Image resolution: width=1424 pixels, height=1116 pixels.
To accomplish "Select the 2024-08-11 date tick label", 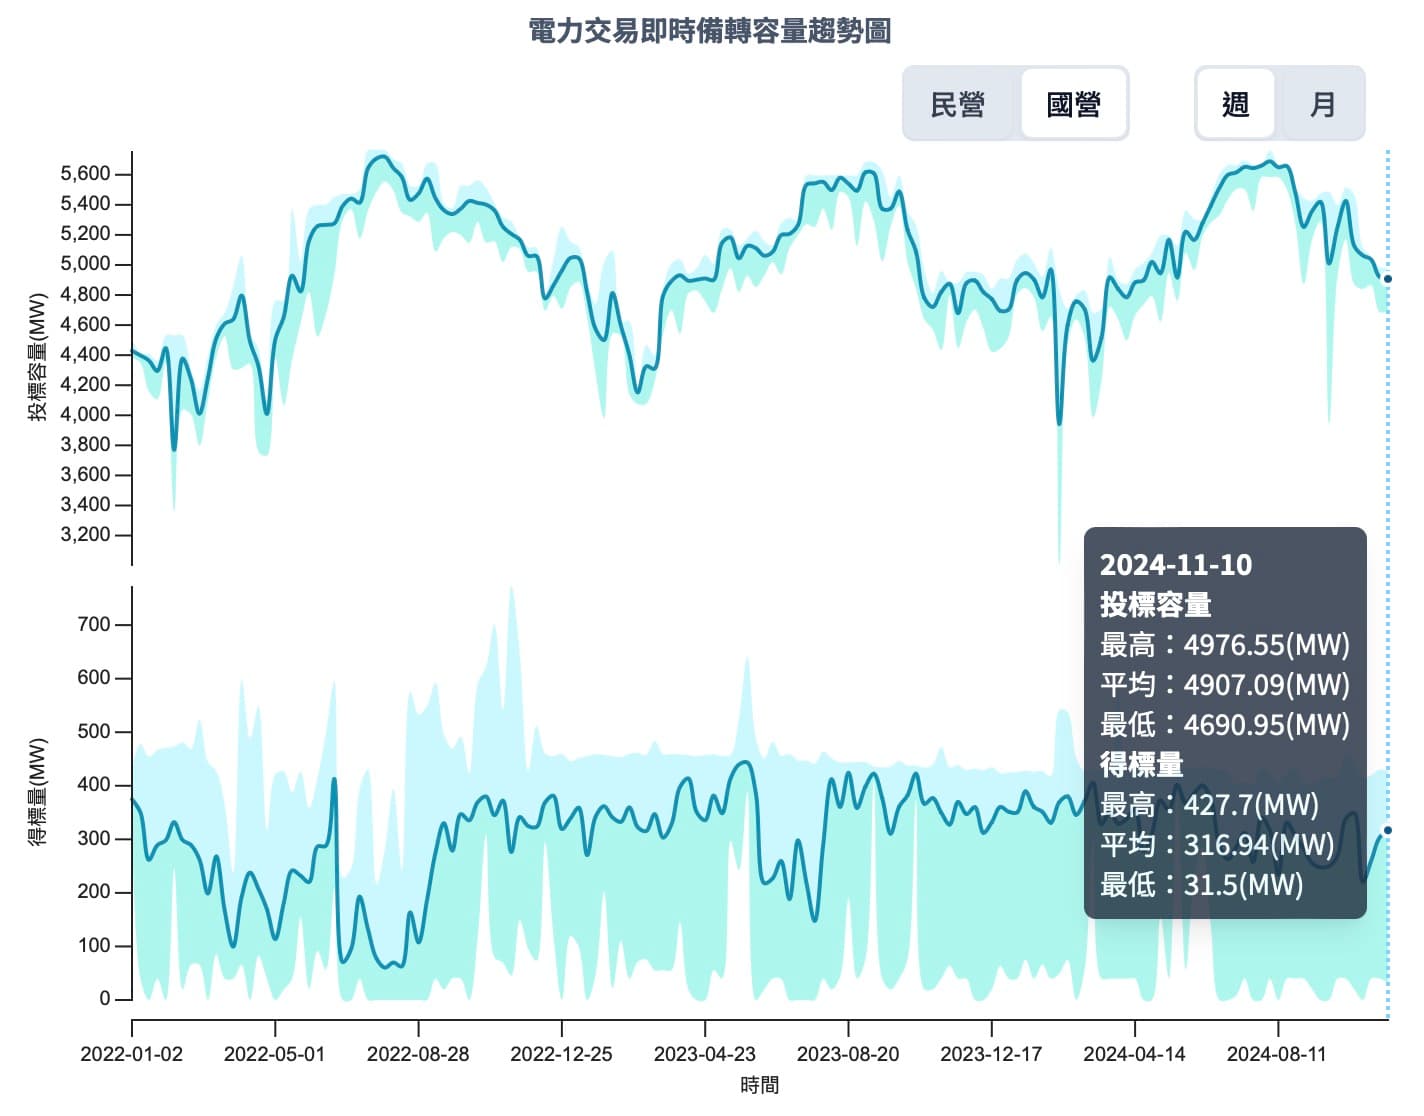I will point(1277,1054).
